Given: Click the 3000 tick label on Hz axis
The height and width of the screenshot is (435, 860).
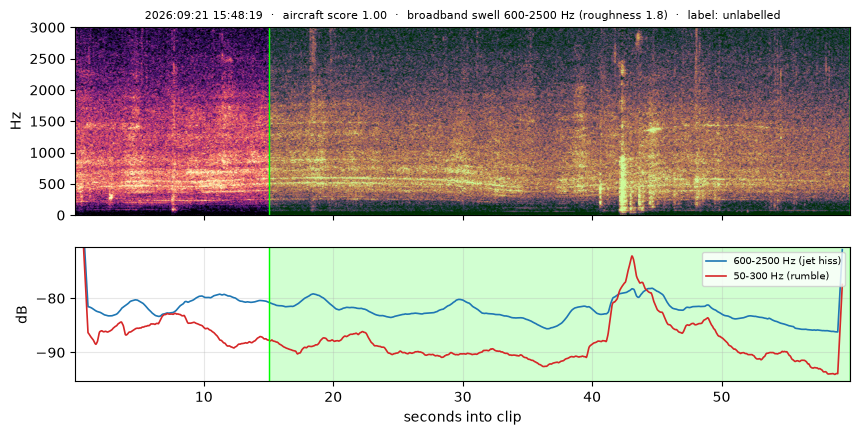Looking at the screenshot, I should pos(48,27).
